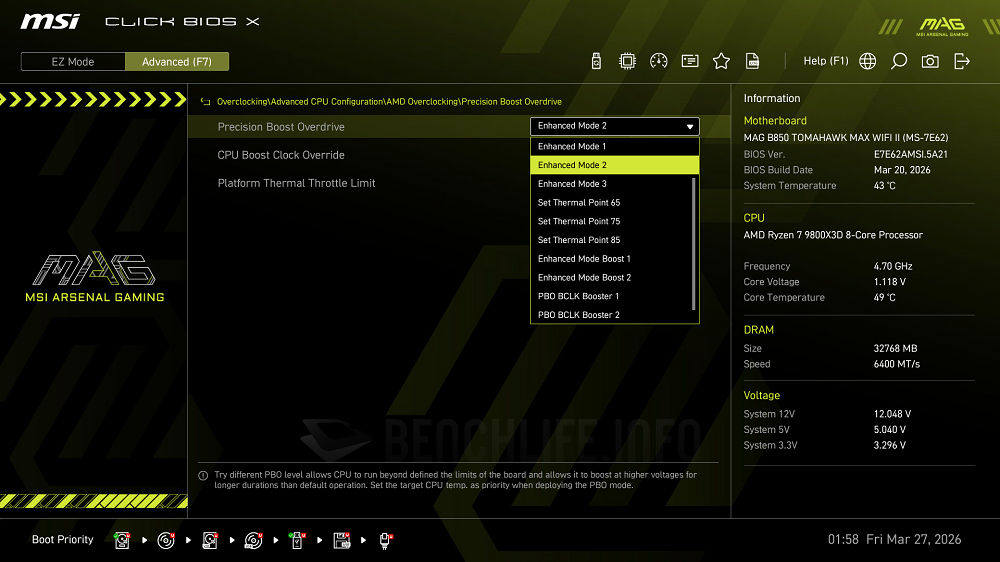Image resolution: width=1000 pixels, height=562 pixels.
Task: Click the MSI logo at top left
Action: click(50, 22)
